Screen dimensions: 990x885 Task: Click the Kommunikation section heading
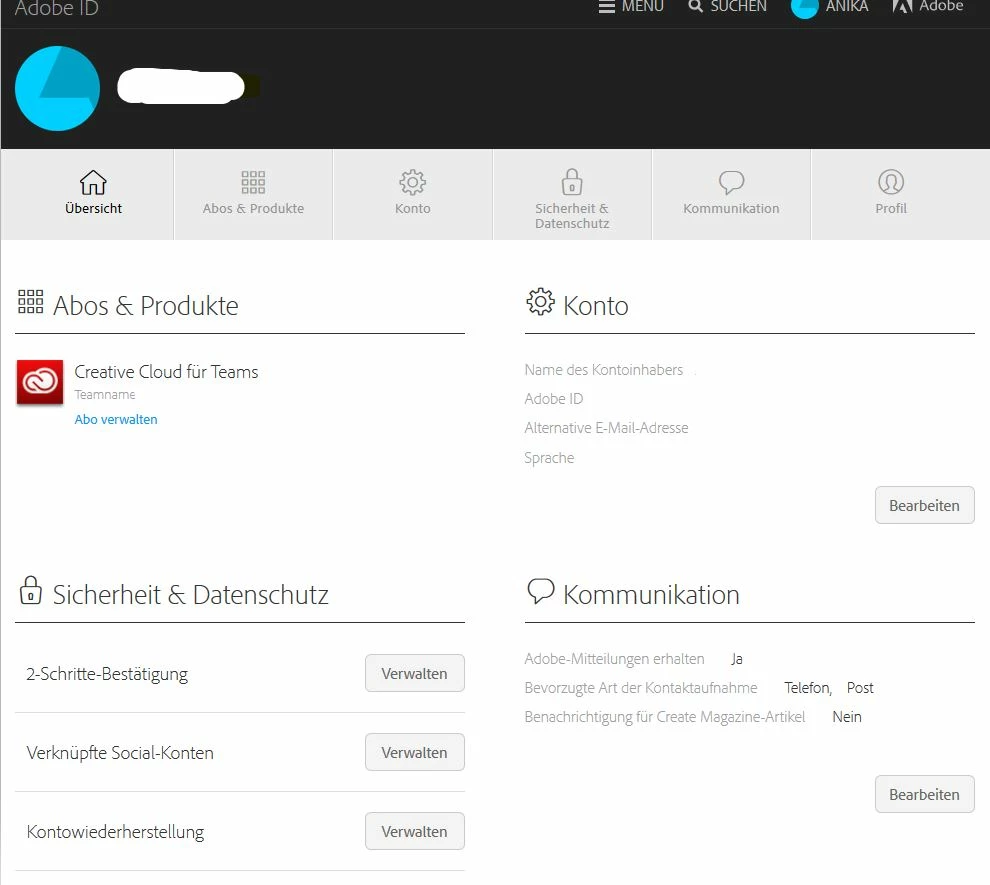(x=651, y=595)
